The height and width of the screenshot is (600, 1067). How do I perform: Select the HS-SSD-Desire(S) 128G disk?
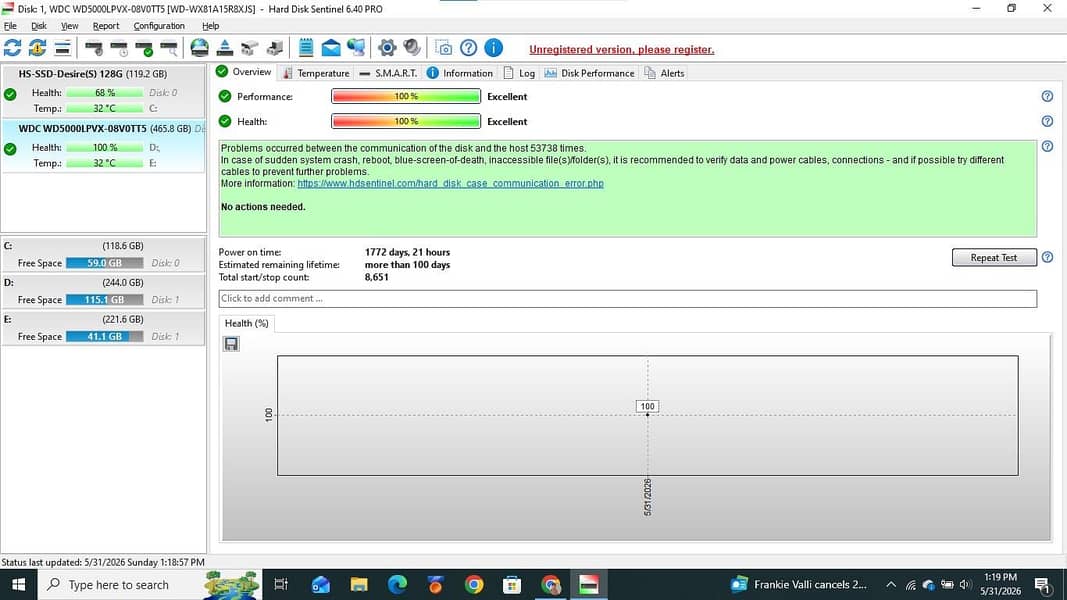tap(103, 91)
